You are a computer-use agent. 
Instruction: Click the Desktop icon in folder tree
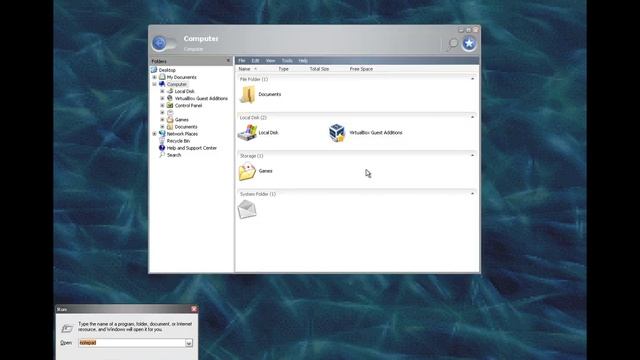coord(154,70)
